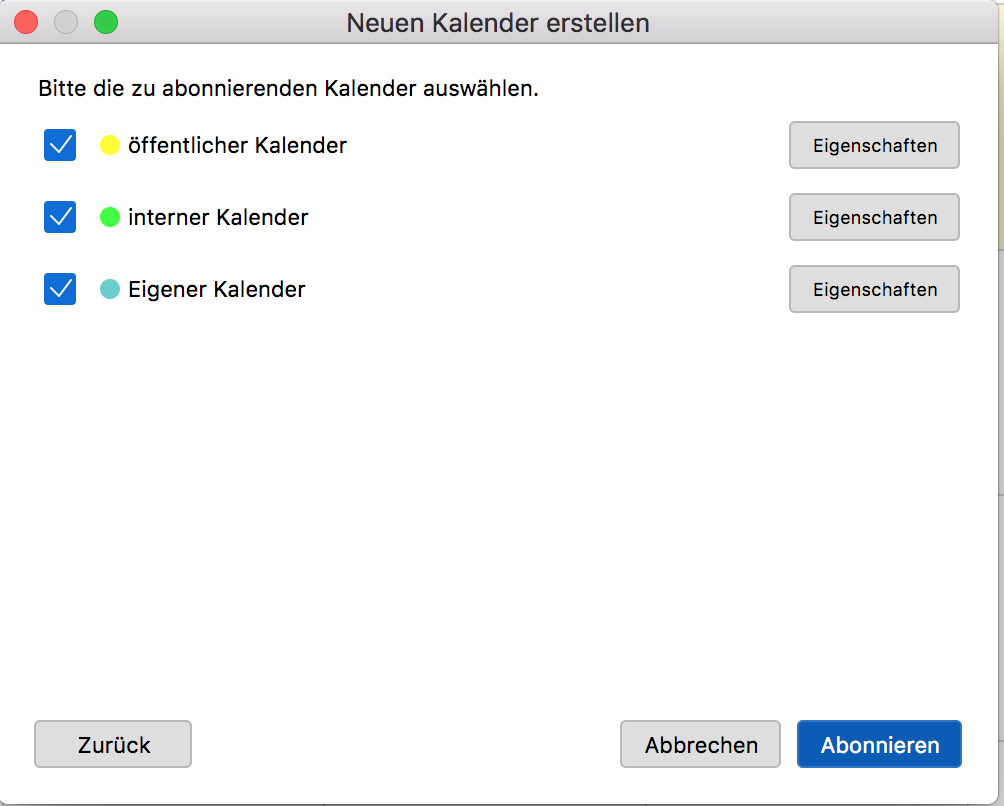Click the grey minimize window button
The height and width of the screenshot is (806, 1004).
66,22
